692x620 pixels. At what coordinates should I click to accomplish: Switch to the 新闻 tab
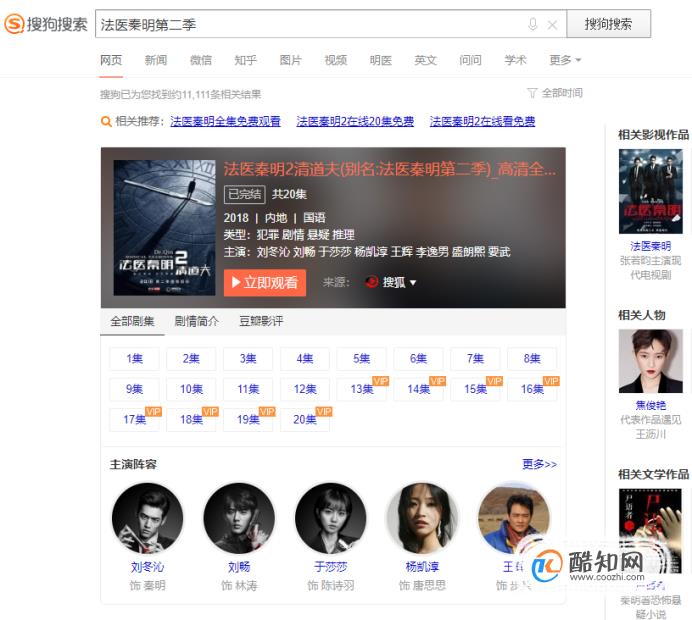coord(156,60)
